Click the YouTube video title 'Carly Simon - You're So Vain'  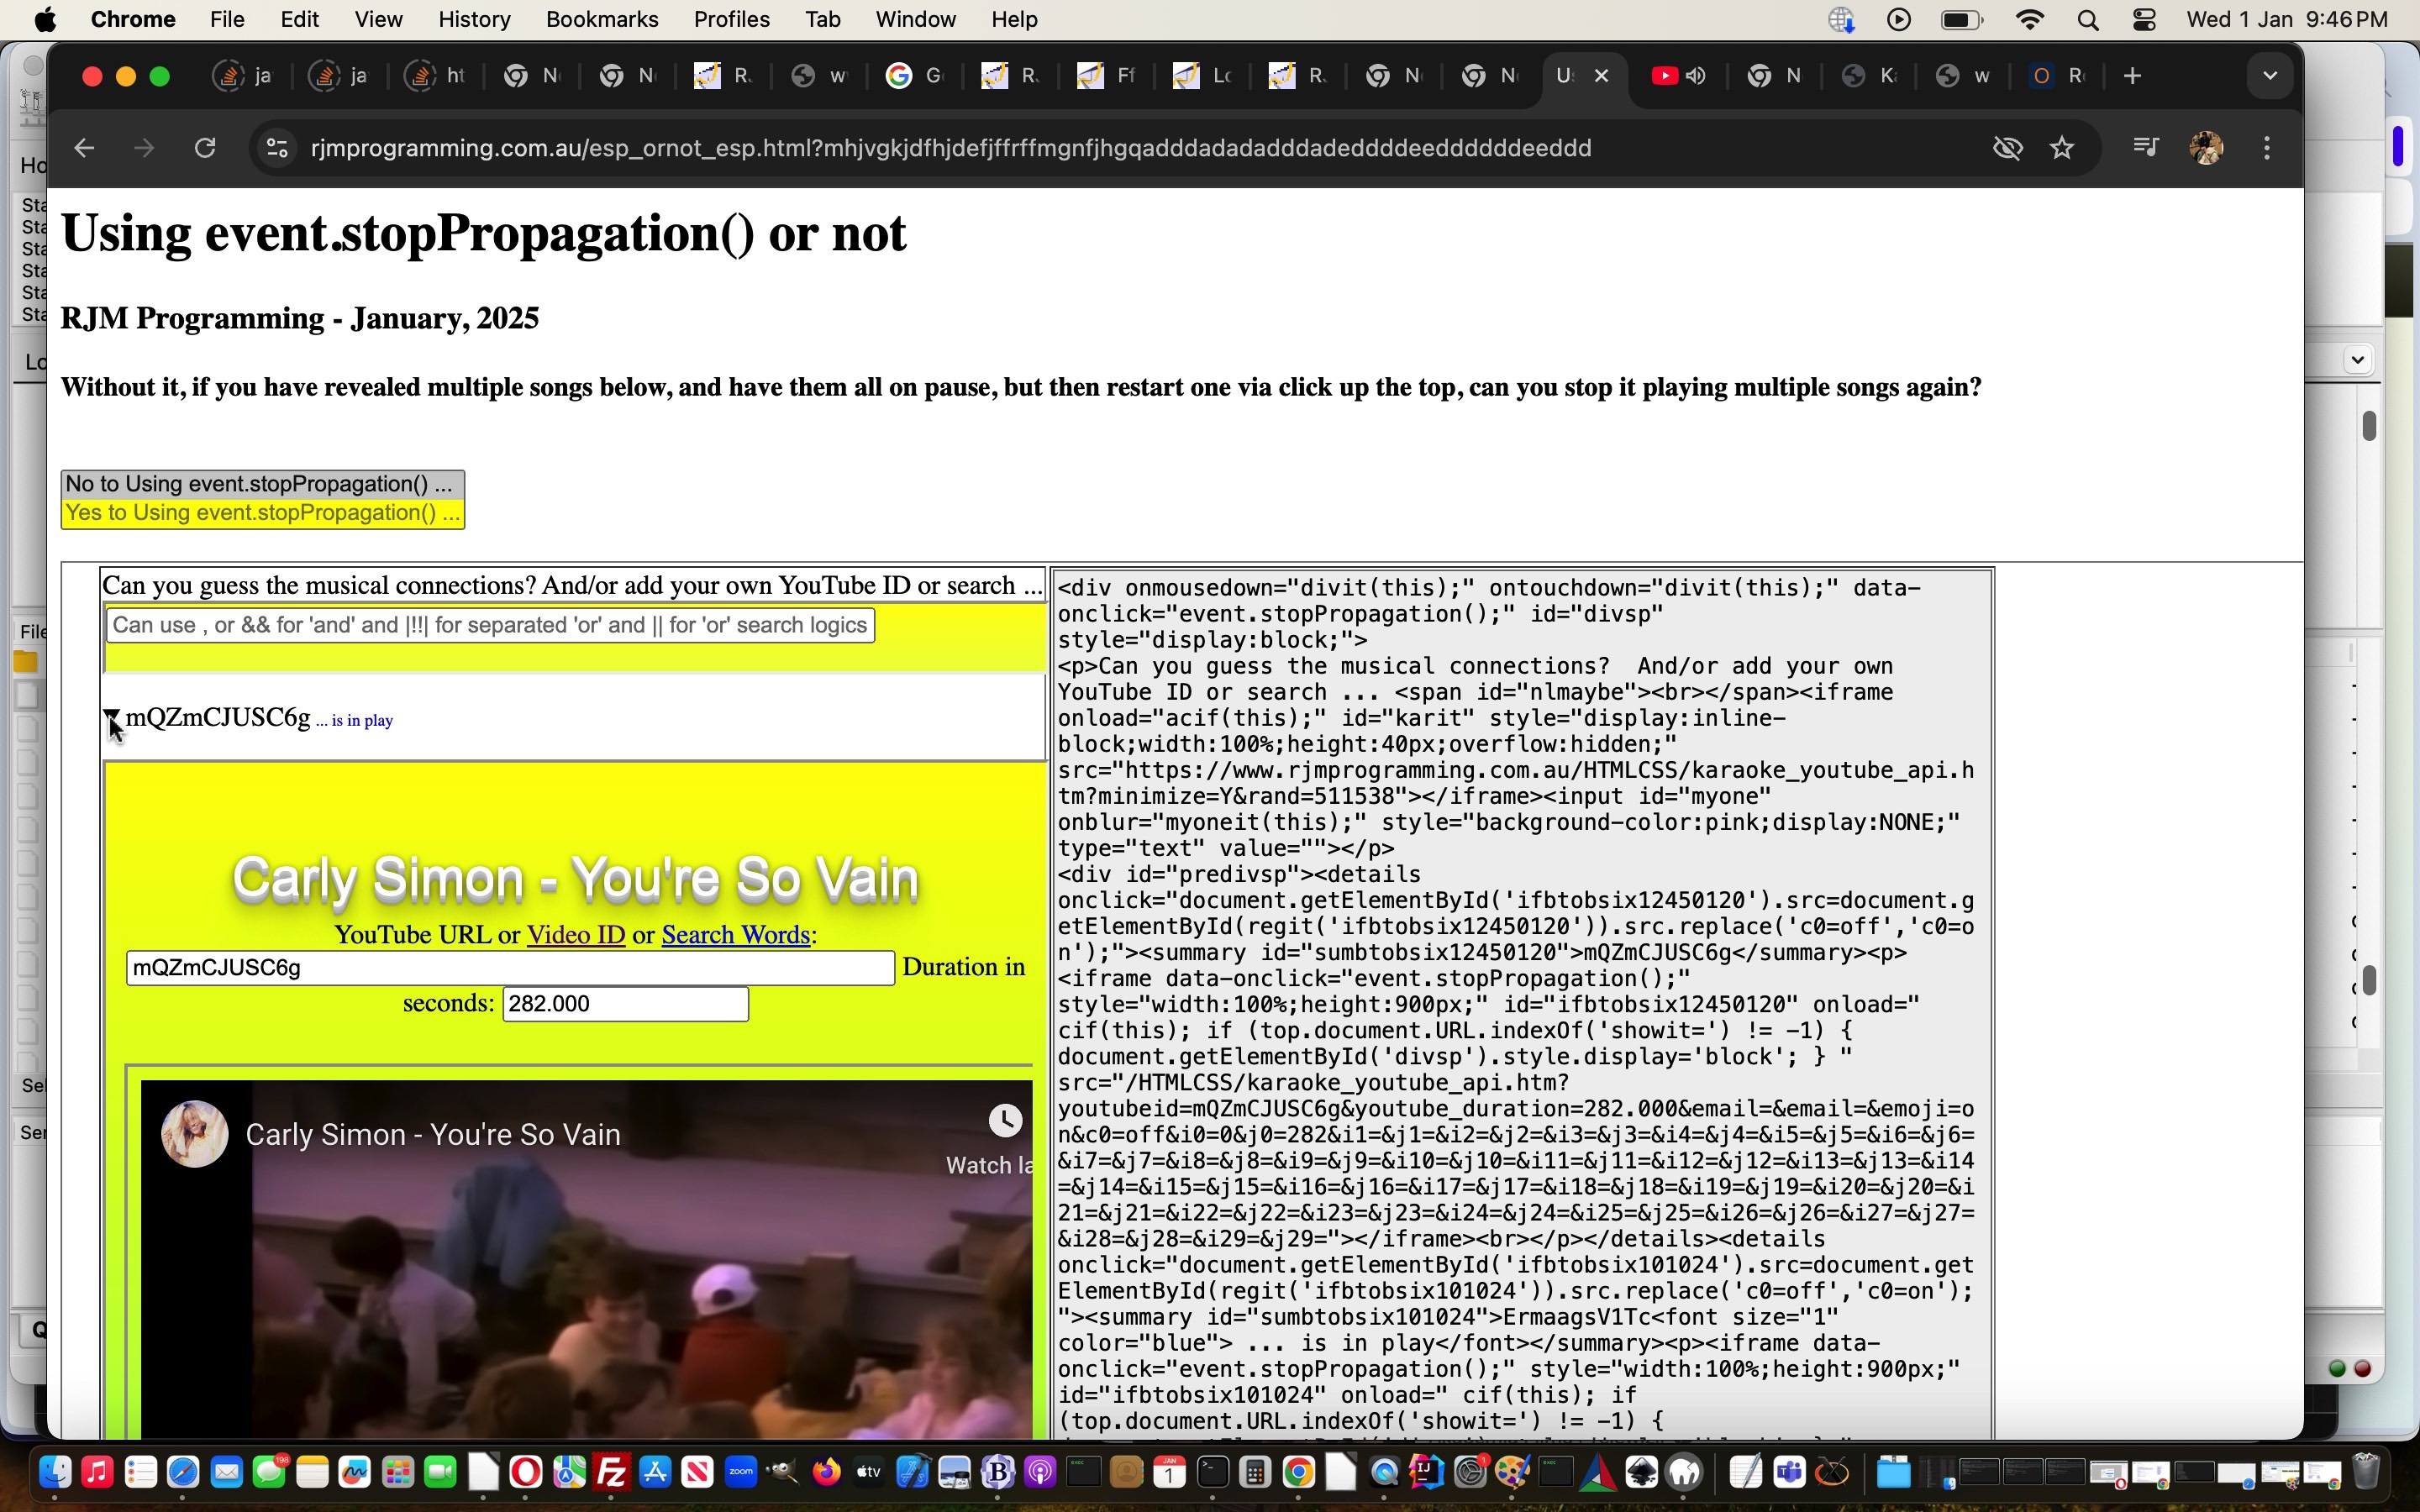(x=433, y=1135)
